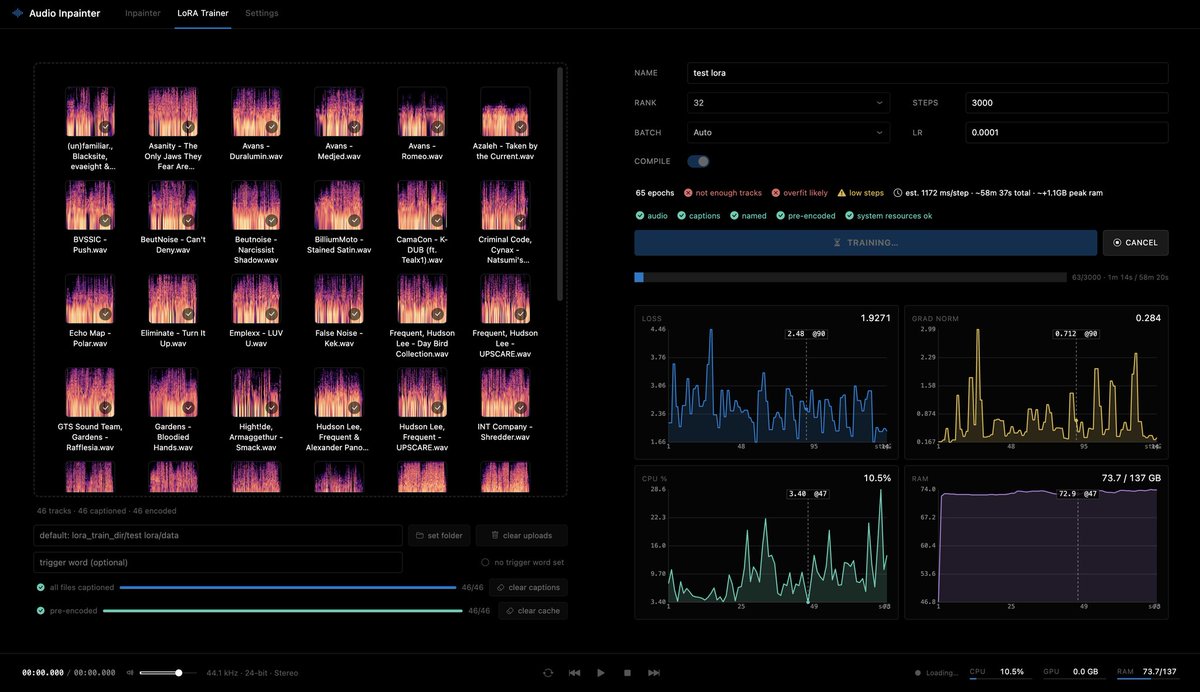Click the not enough tracks warning icon

688,192
